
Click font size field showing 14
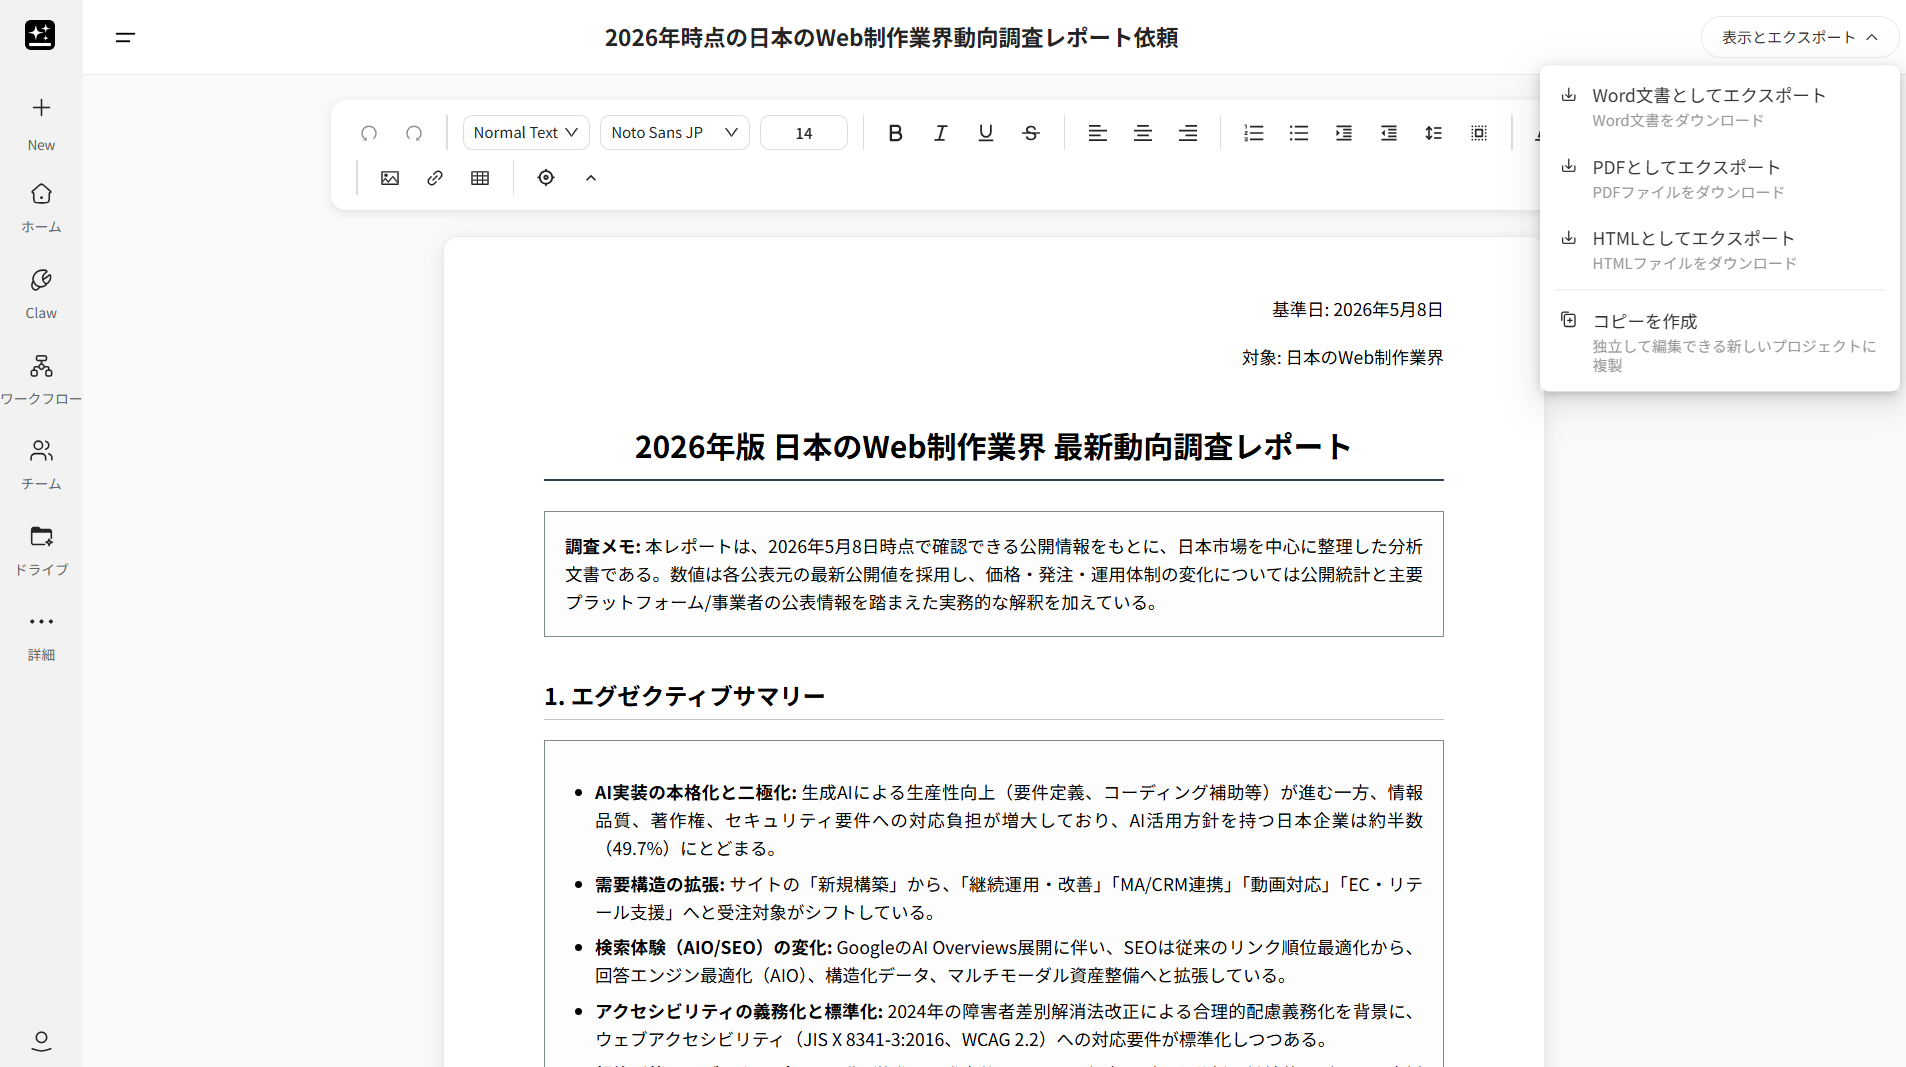804,133
